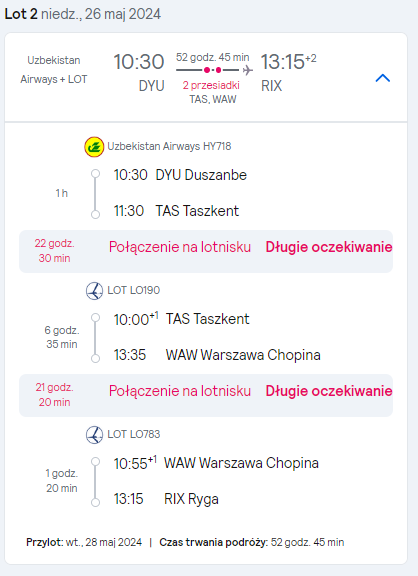Select the TAS Taszkent 10:00 departure marker
Viewport: 418px width, 576px height.
(x=96, y=317)
